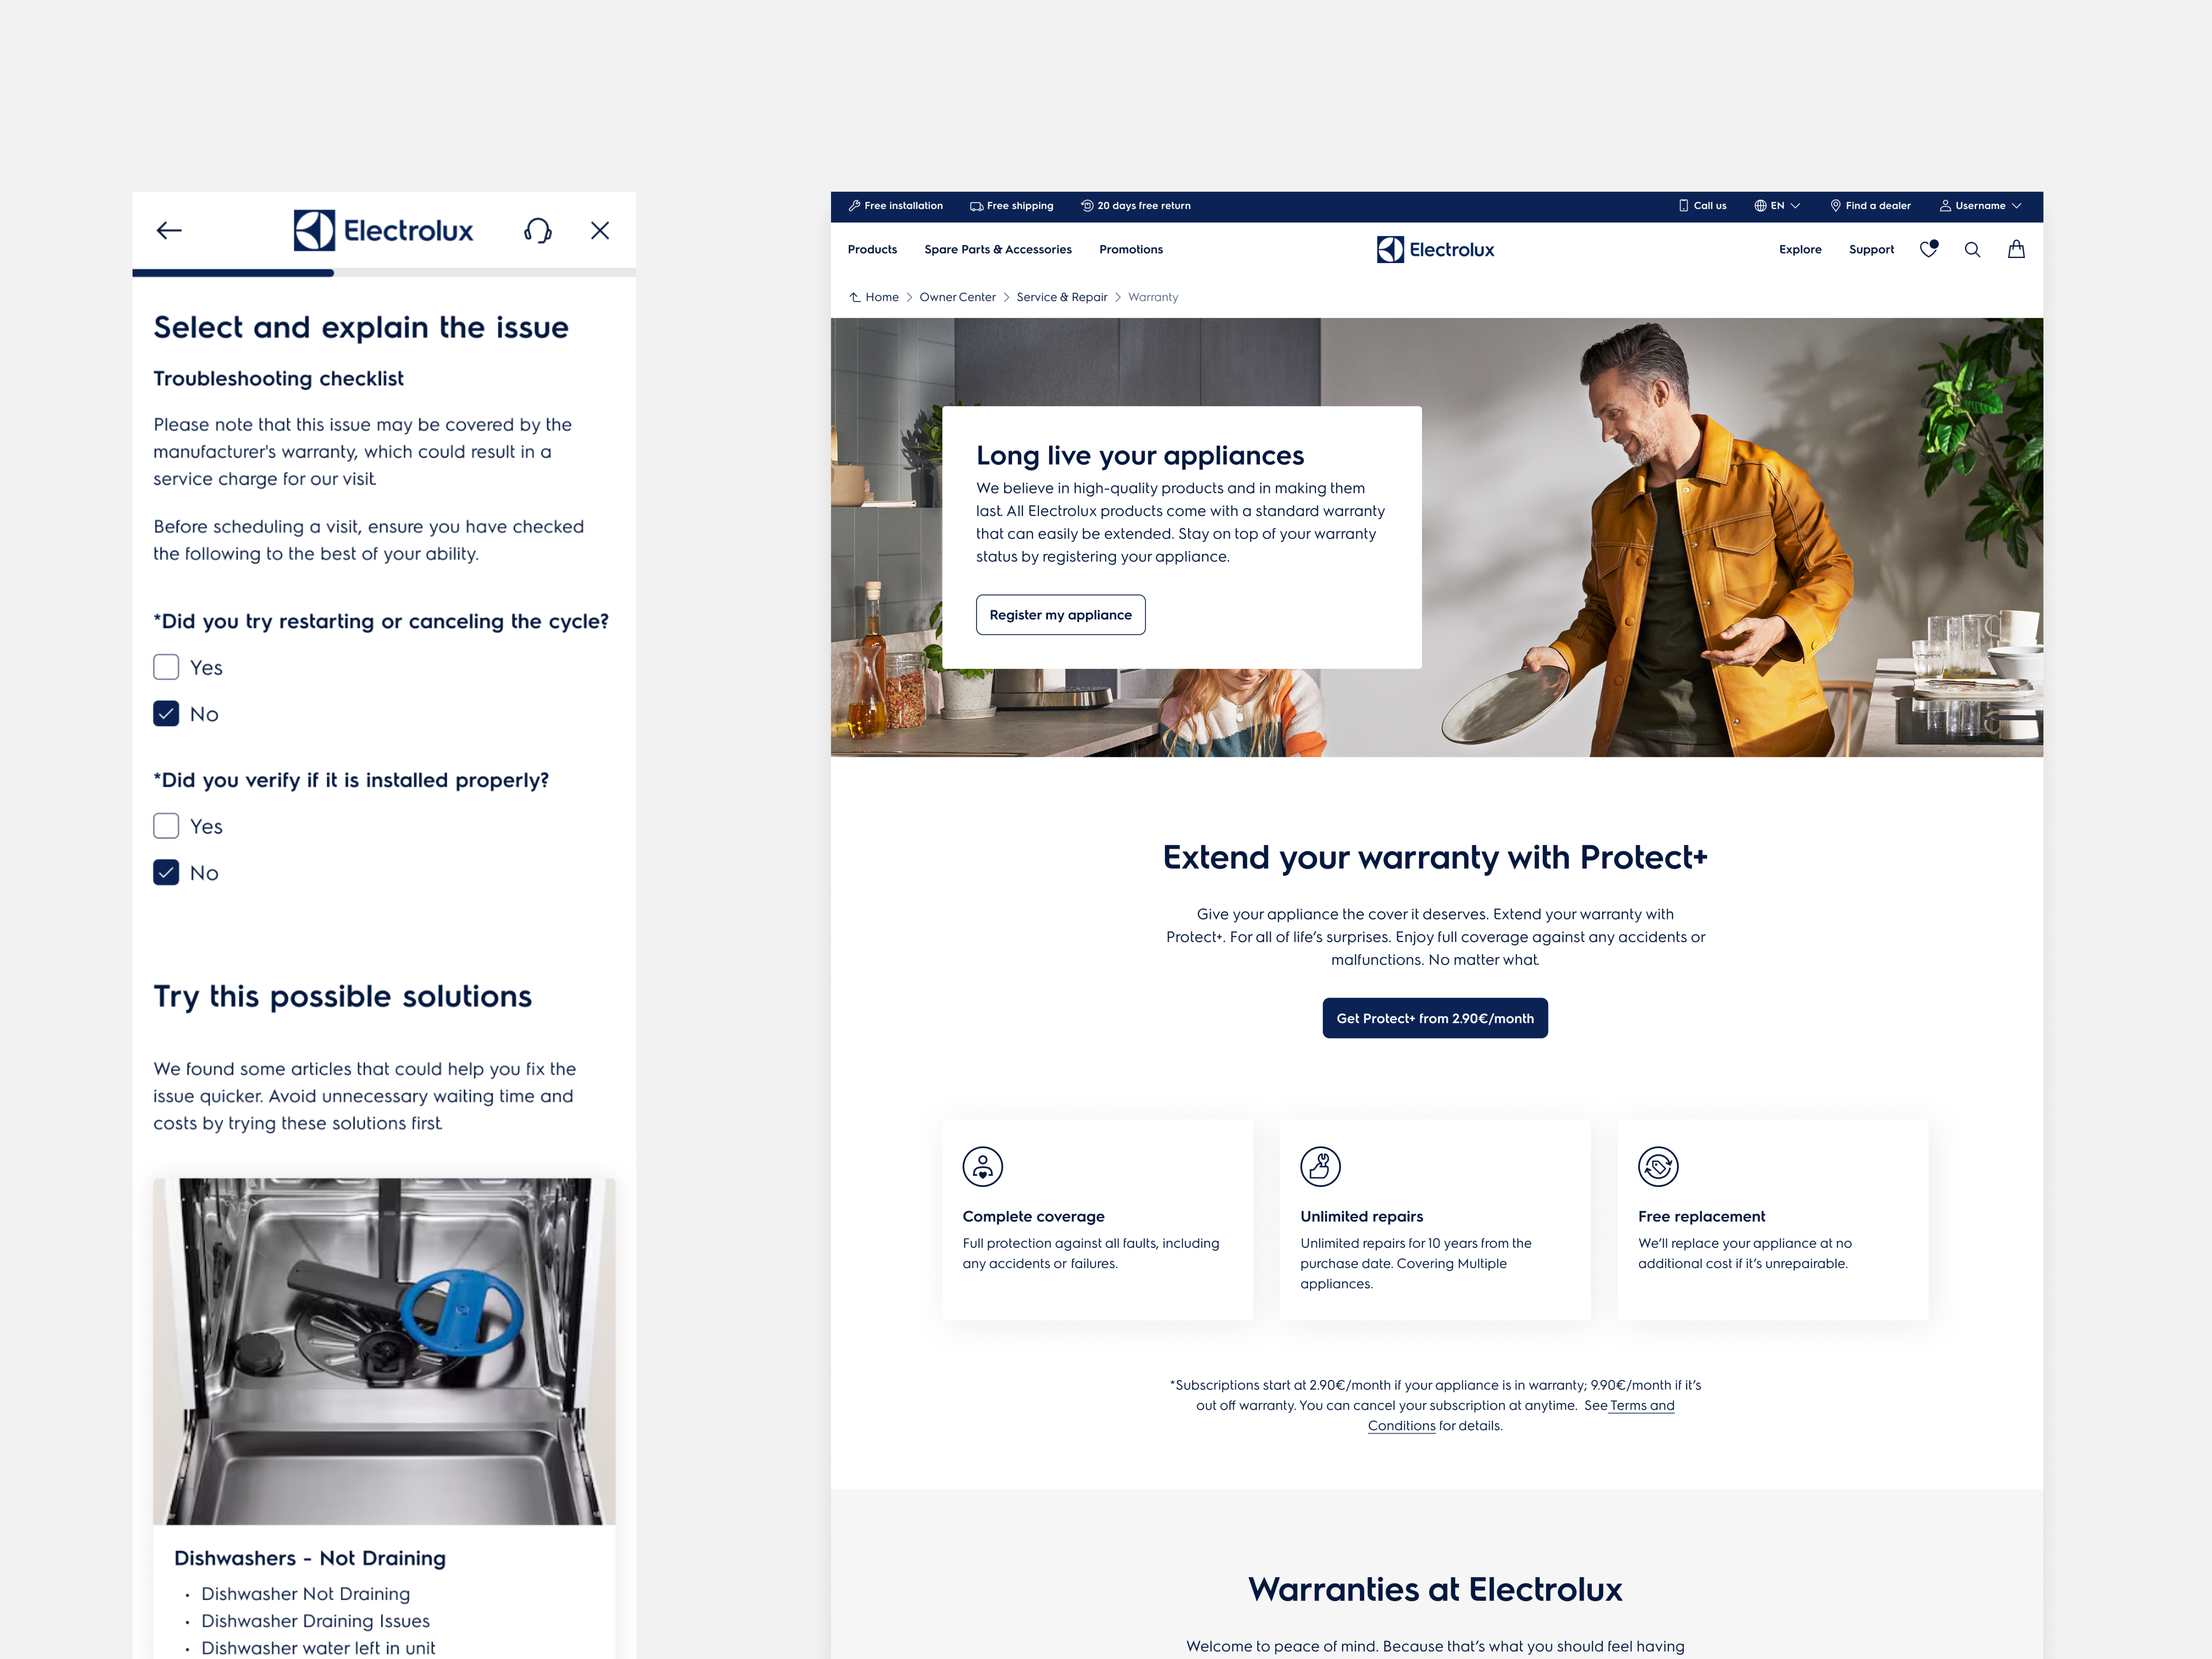
Task: Uncheck No for installed properly question
Action: pyautogui.click(x=166, y=873)
